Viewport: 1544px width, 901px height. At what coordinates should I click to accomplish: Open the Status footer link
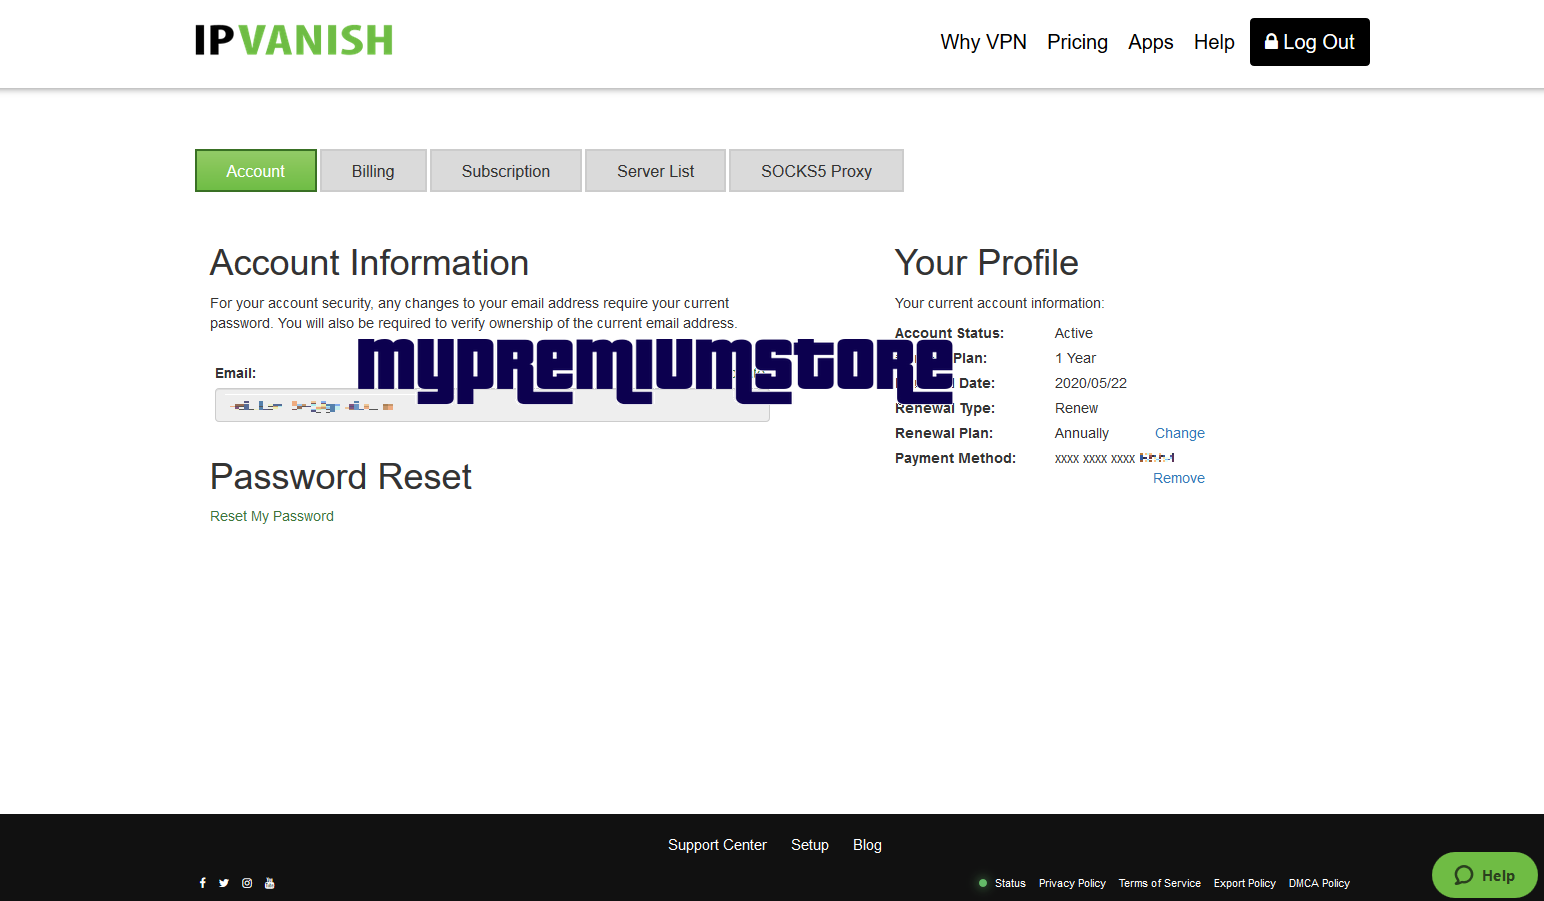coord(1010,883)
